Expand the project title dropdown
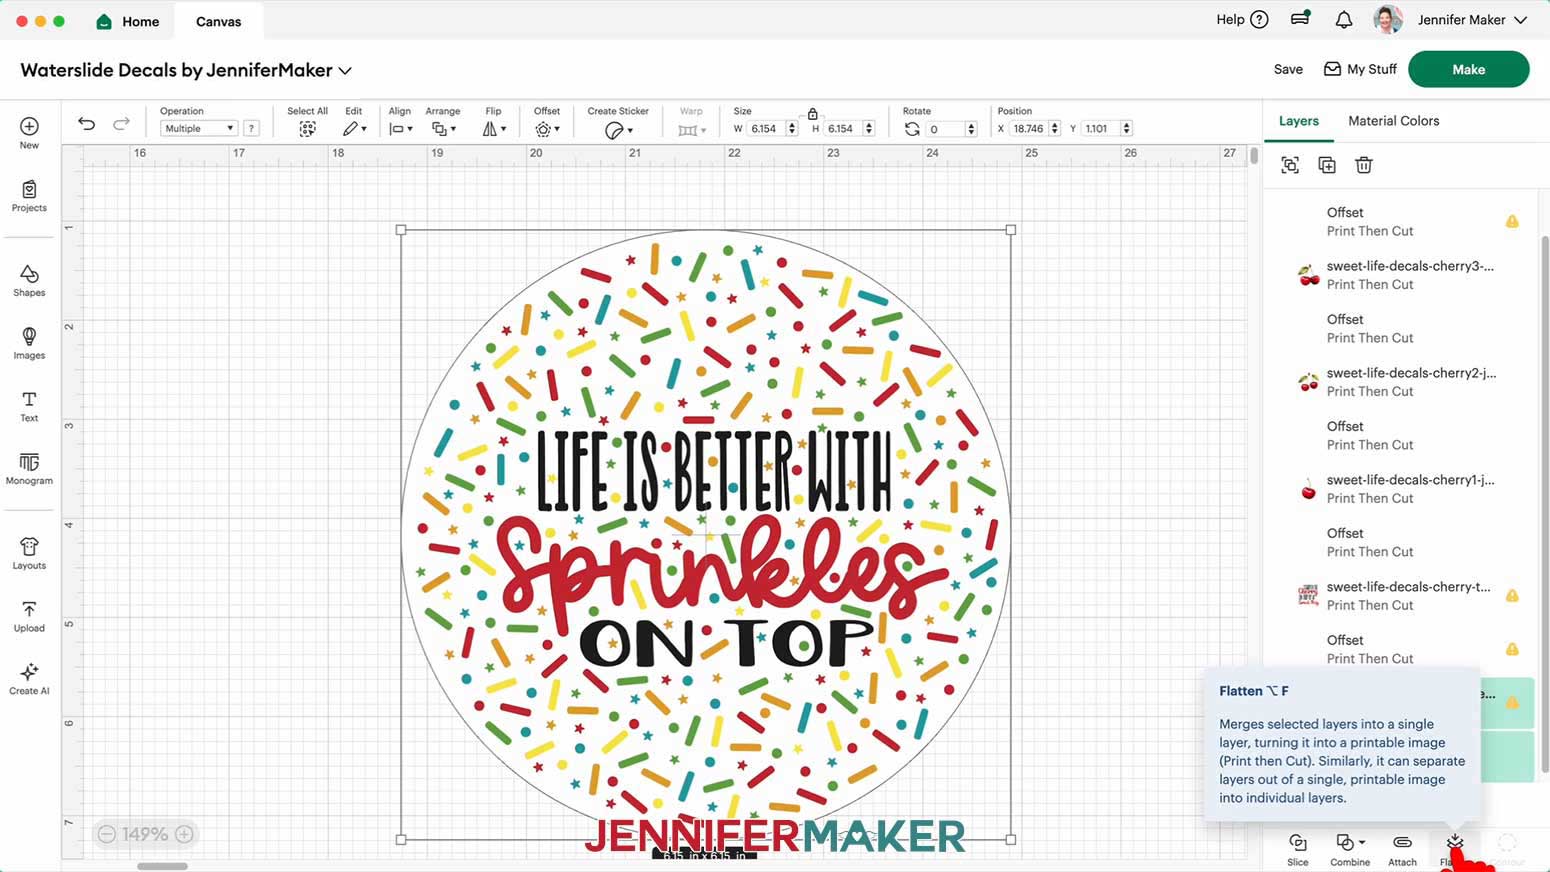1550x872 pixels. [x=345, y=71]
